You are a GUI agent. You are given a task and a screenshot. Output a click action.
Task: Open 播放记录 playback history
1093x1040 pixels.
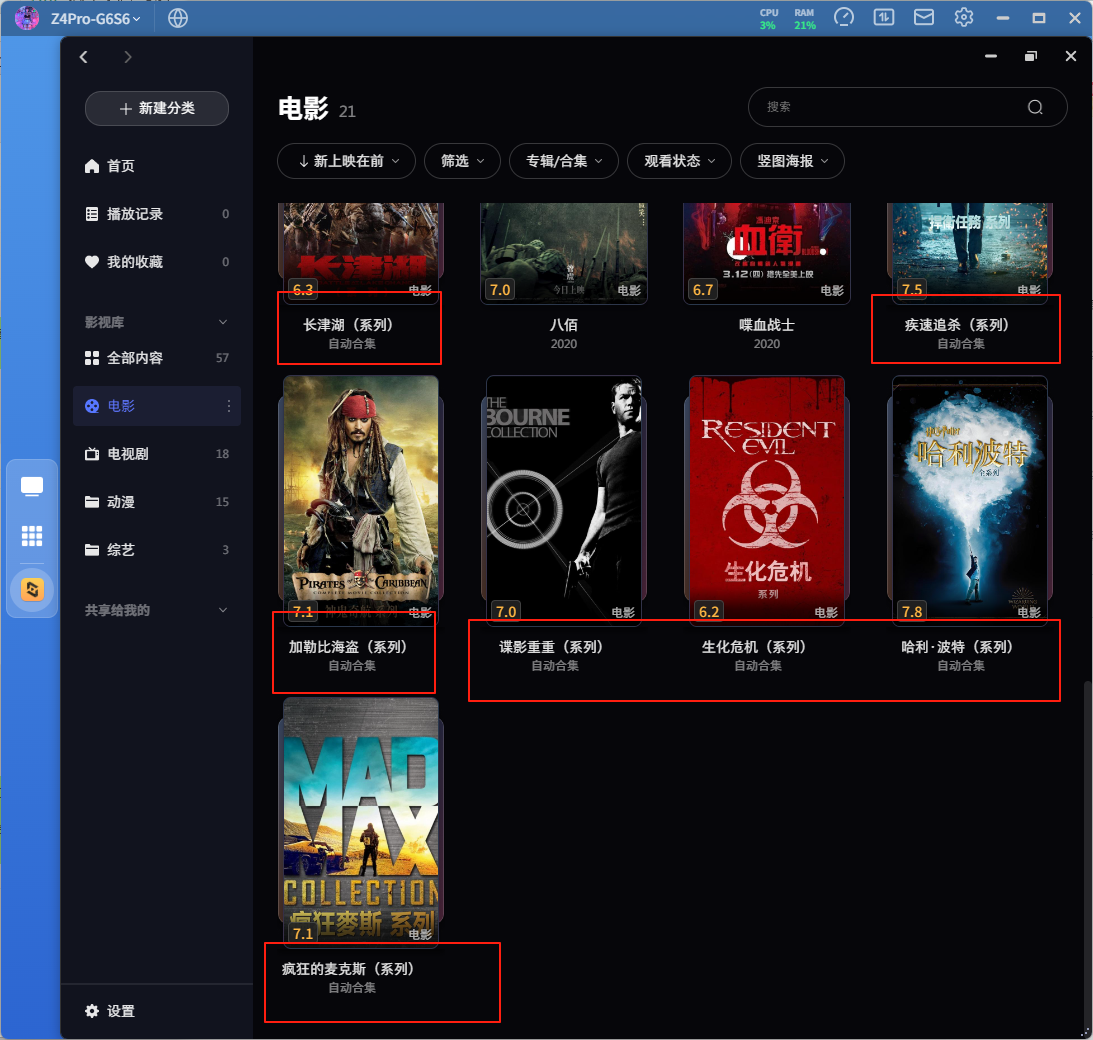[x=157, y=214]
